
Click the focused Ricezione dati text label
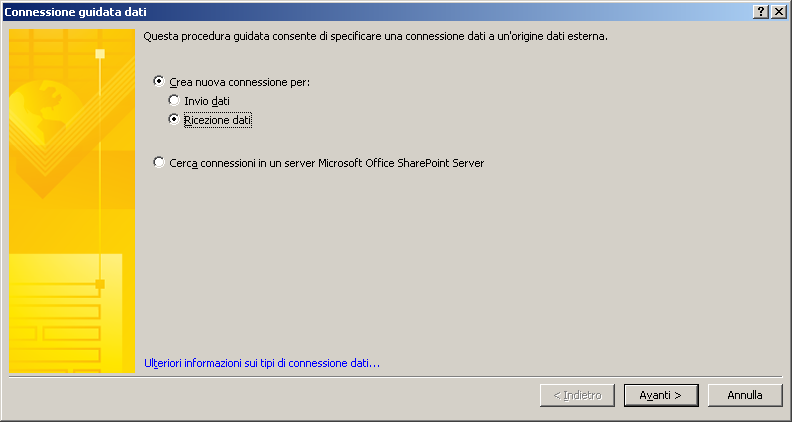click(218, 120)
